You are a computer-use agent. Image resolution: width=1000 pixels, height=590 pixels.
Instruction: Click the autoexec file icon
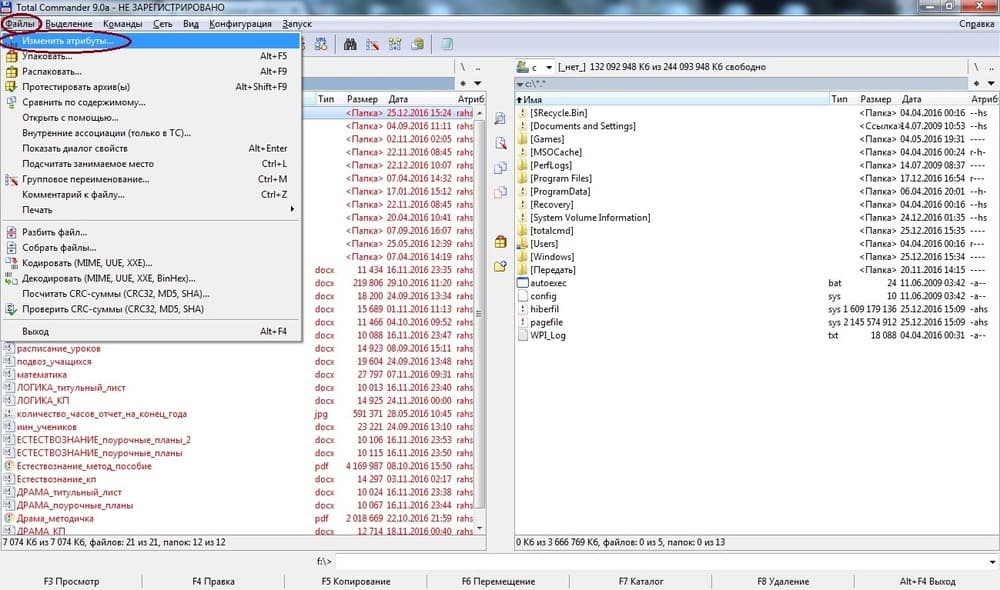[522, 283]
